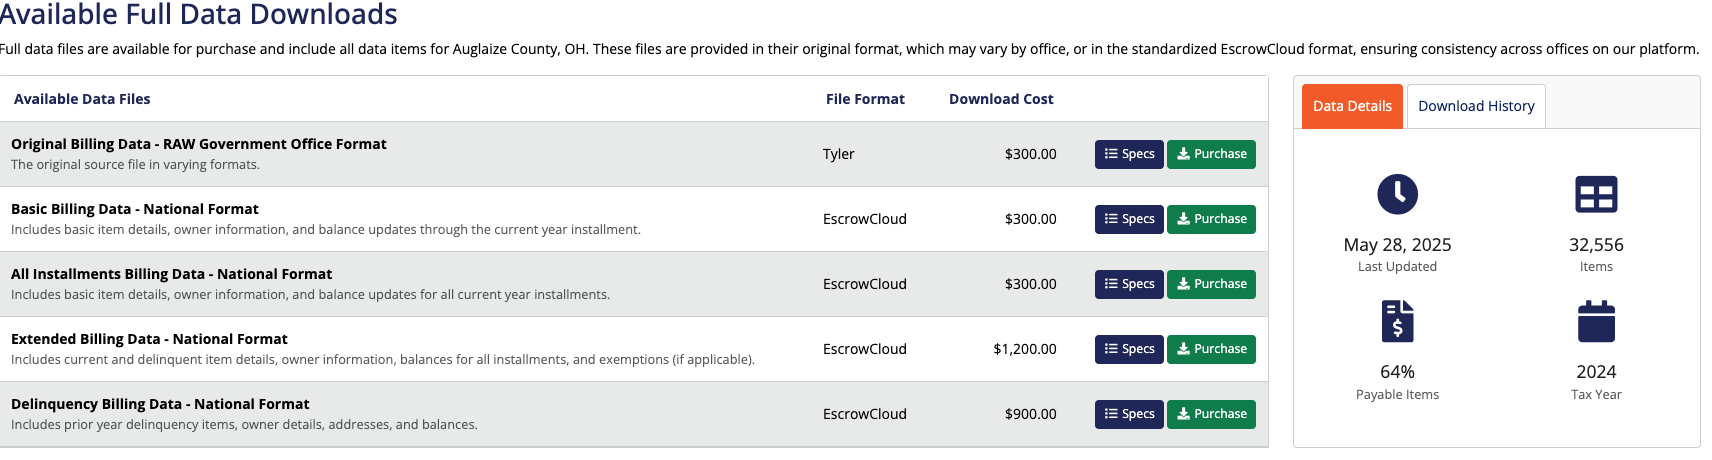This screenshot has height=460, width=1712.
Task: Click the 'Download Cost' column header
Action: [x=1001, y=99]
